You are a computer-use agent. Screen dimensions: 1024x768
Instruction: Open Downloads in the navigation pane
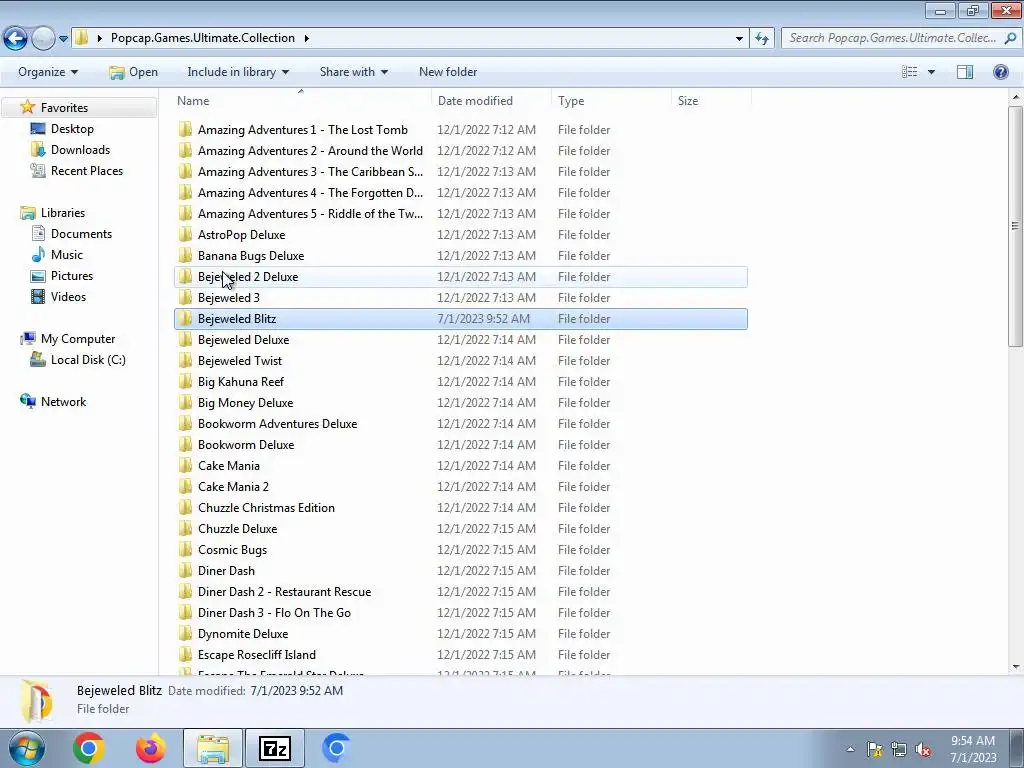click(80, 150)
